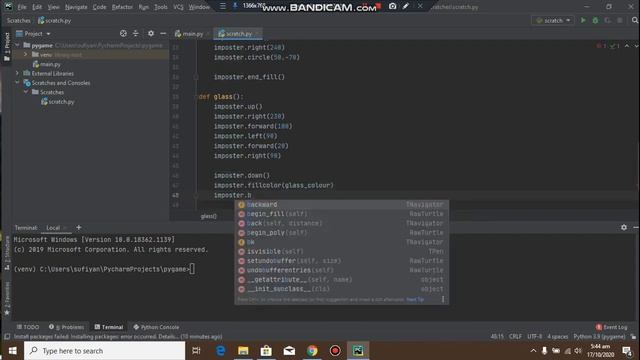Open the scratch run configuration dropdown
Screen dimensions: 640x360
pyautogui.click(x=553, y=20)
